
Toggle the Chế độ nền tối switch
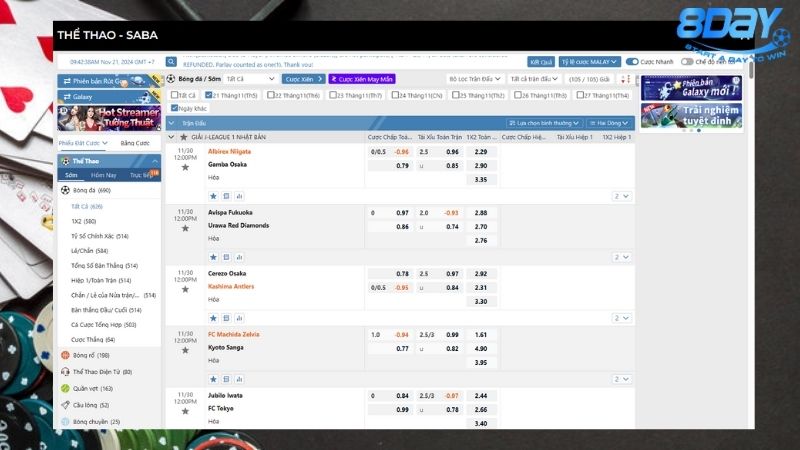pyautogui.click(x=687, y=62)
